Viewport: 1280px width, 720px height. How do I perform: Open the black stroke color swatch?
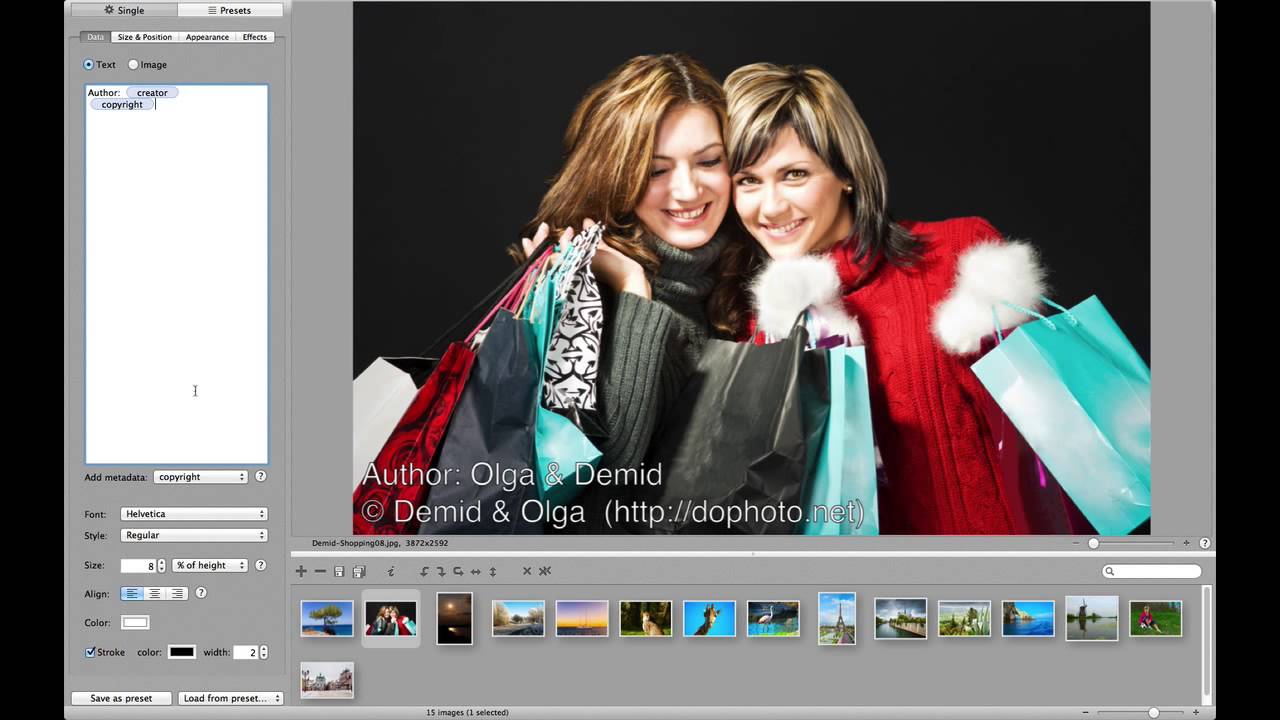click(181, 652)
